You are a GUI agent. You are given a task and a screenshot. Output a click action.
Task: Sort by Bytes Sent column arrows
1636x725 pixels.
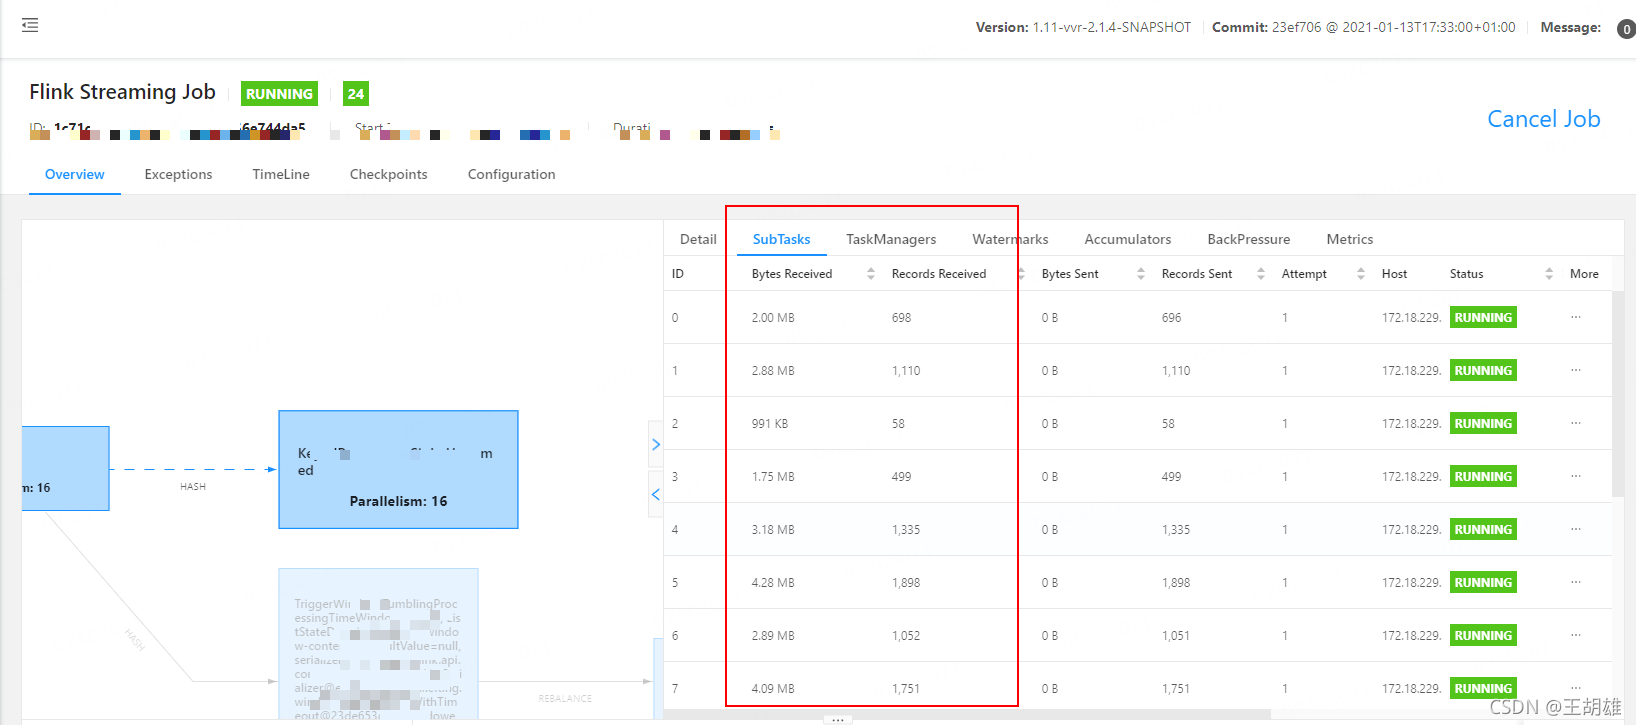(1141, 274)
